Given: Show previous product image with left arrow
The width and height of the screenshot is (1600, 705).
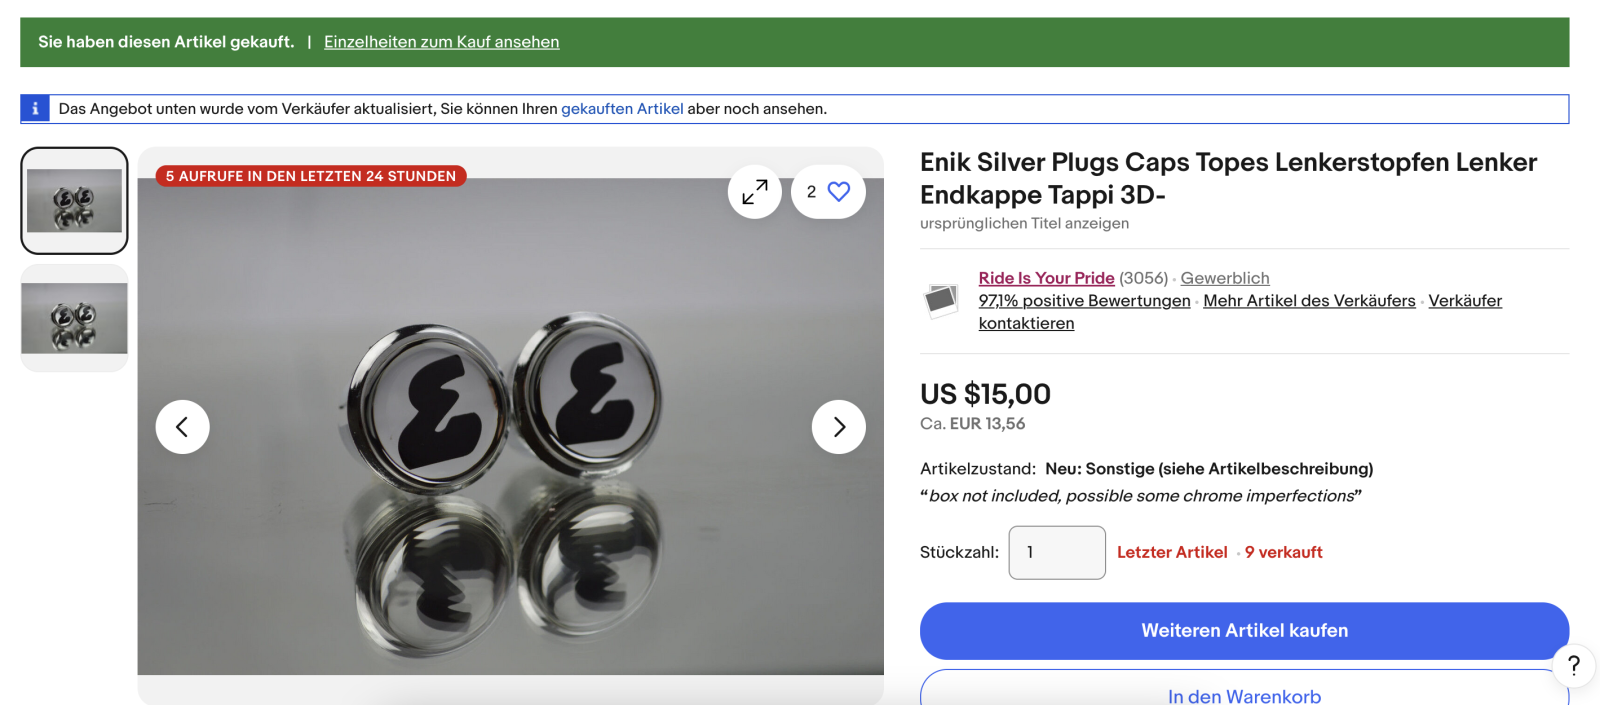Looking at the screenshot, I should (x=182, y=427).
